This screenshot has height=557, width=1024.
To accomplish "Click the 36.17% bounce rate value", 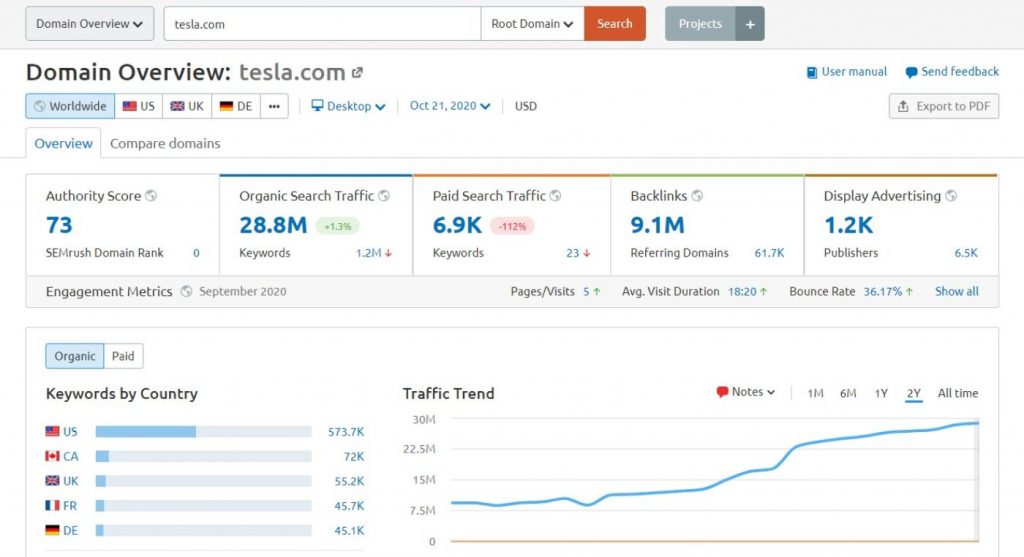I will click(882, 291).
